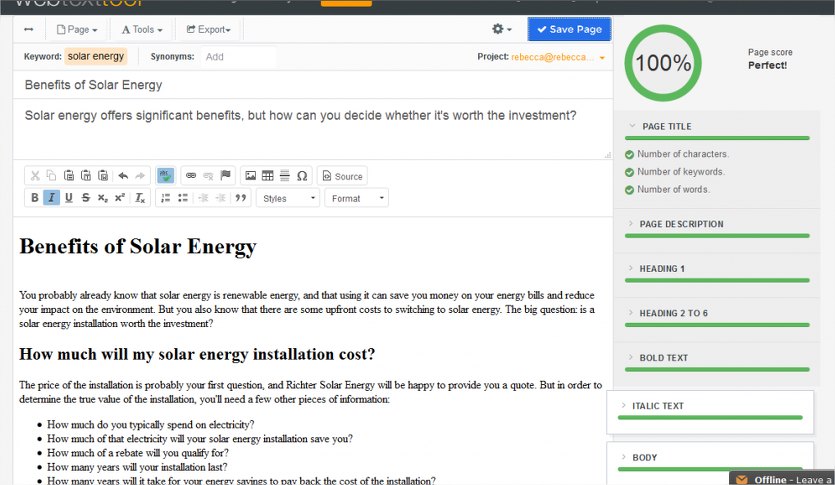The height and width of the screenshot is (485, 835).
Task: Insert a horizontal line
Action: (285, 176)
